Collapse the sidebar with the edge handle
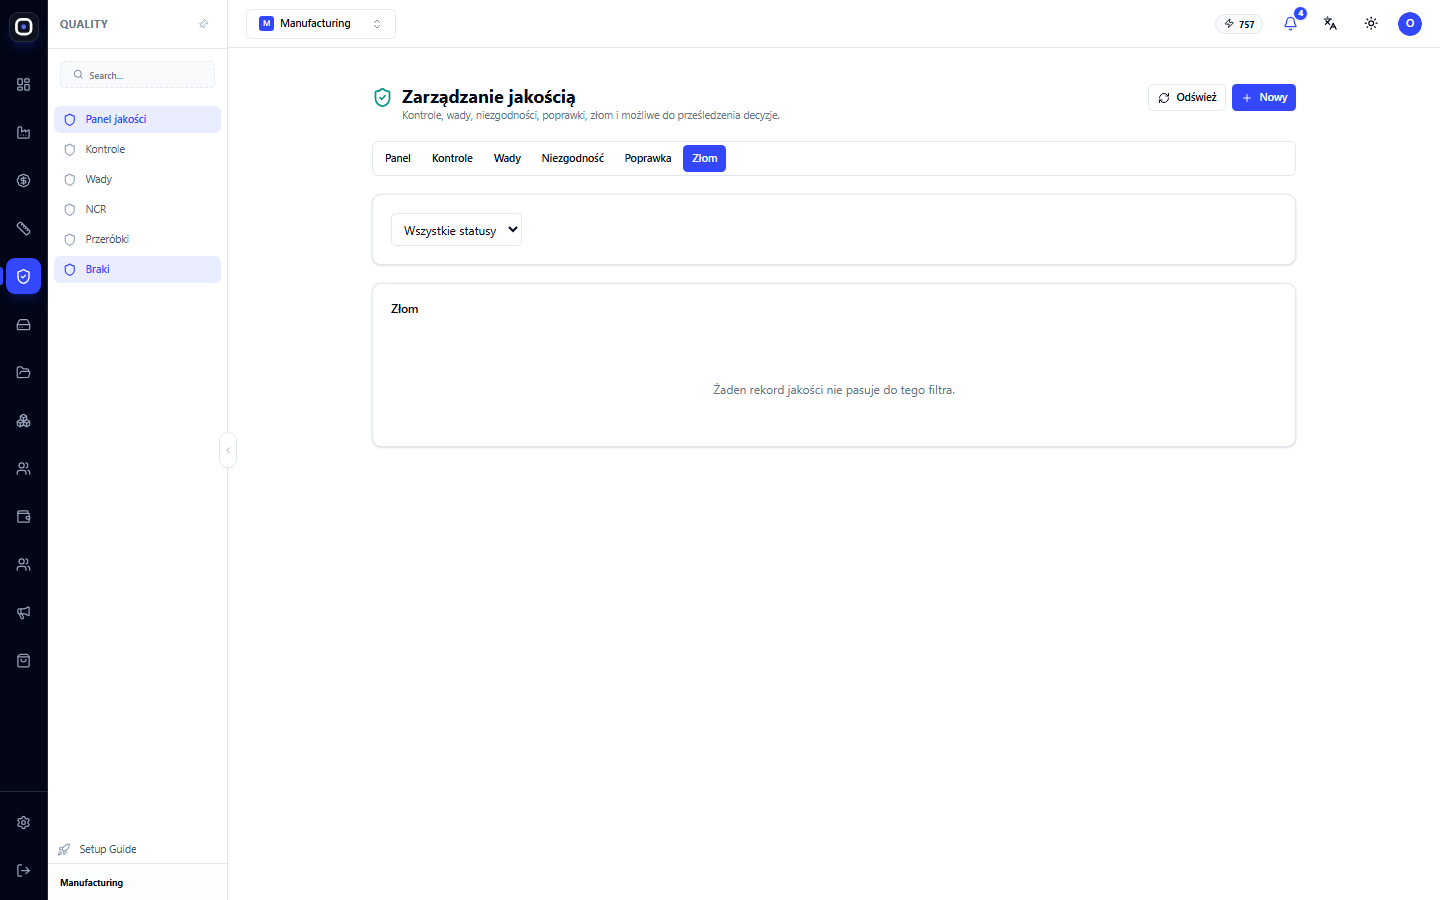The height and width of the screenshot is (900, 1440). point(228,450)
